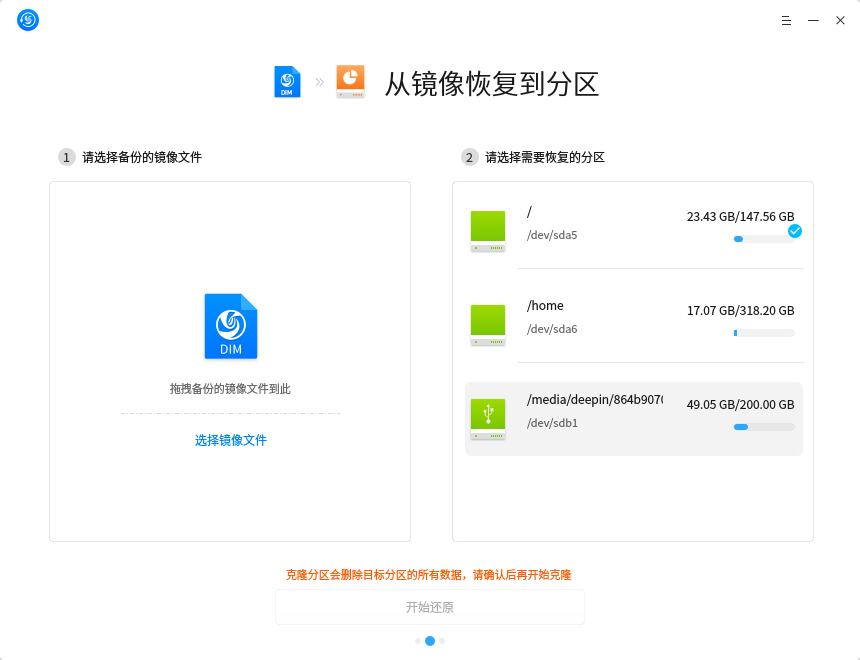Click the USB drive icon for /dev/sdb1

[488, 419]
